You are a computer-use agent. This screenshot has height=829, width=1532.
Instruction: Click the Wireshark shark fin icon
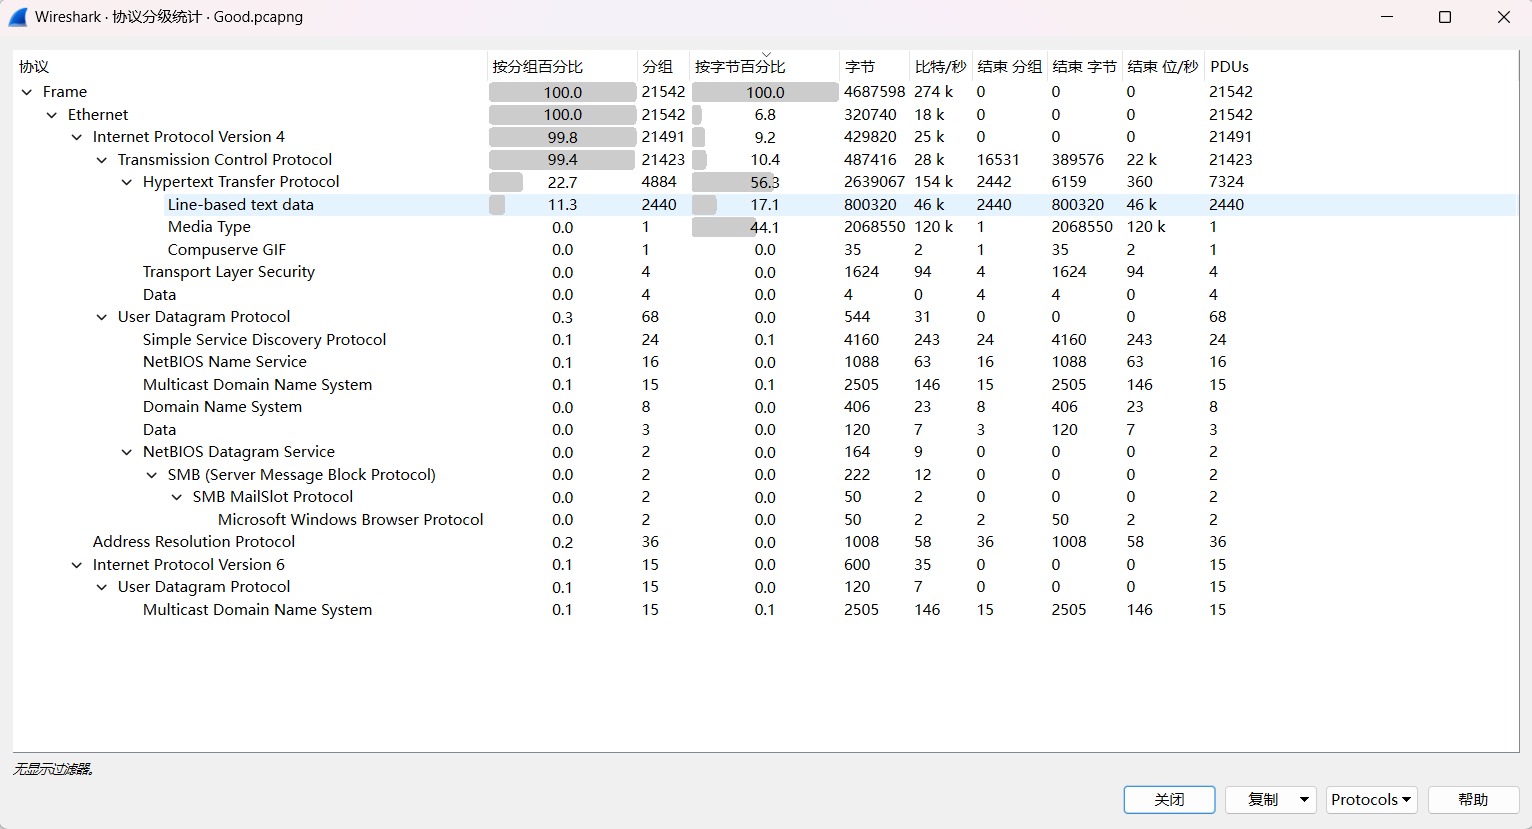point(17,17)
